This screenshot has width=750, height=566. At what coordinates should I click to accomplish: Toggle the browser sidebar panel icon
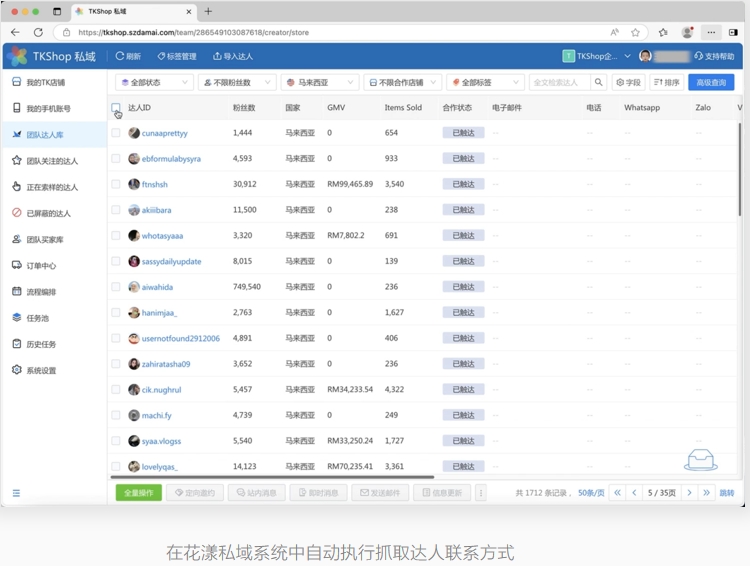[x=733, y=33]
